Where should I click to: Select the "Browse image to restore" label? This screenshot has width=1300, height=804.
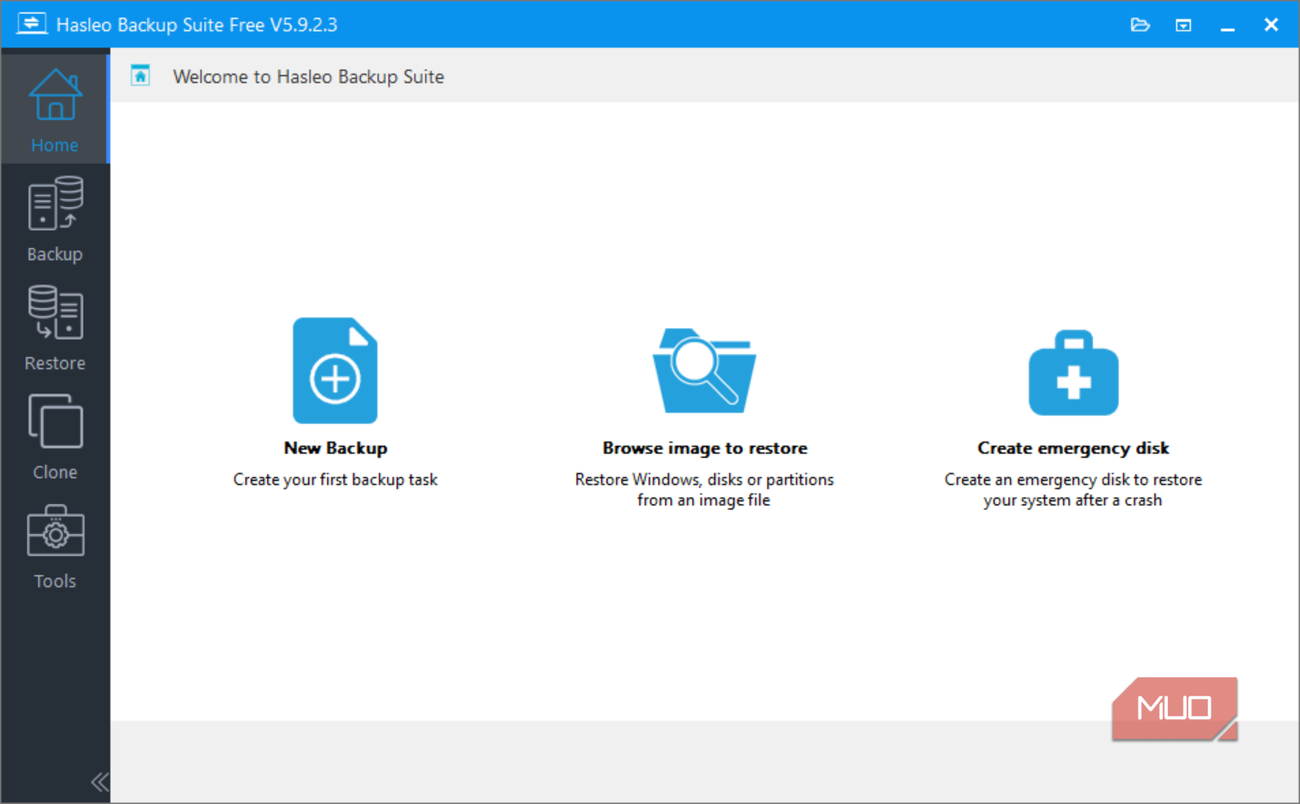pyautogui.click(x=704, y=448)
